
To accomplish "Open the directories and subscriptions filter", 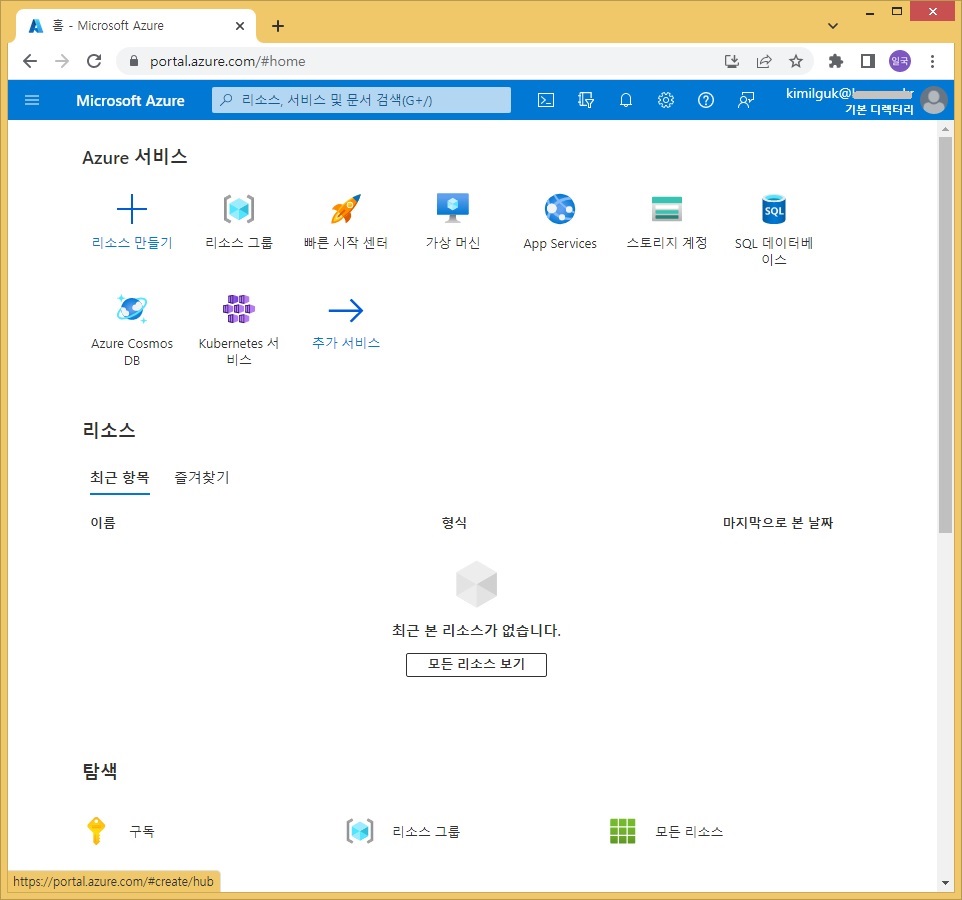I will point(586,100).
